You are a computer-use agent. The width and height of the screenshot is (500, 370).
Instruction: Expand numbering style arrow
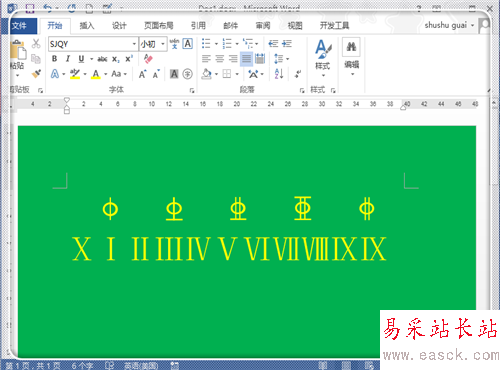pos(237,44)
